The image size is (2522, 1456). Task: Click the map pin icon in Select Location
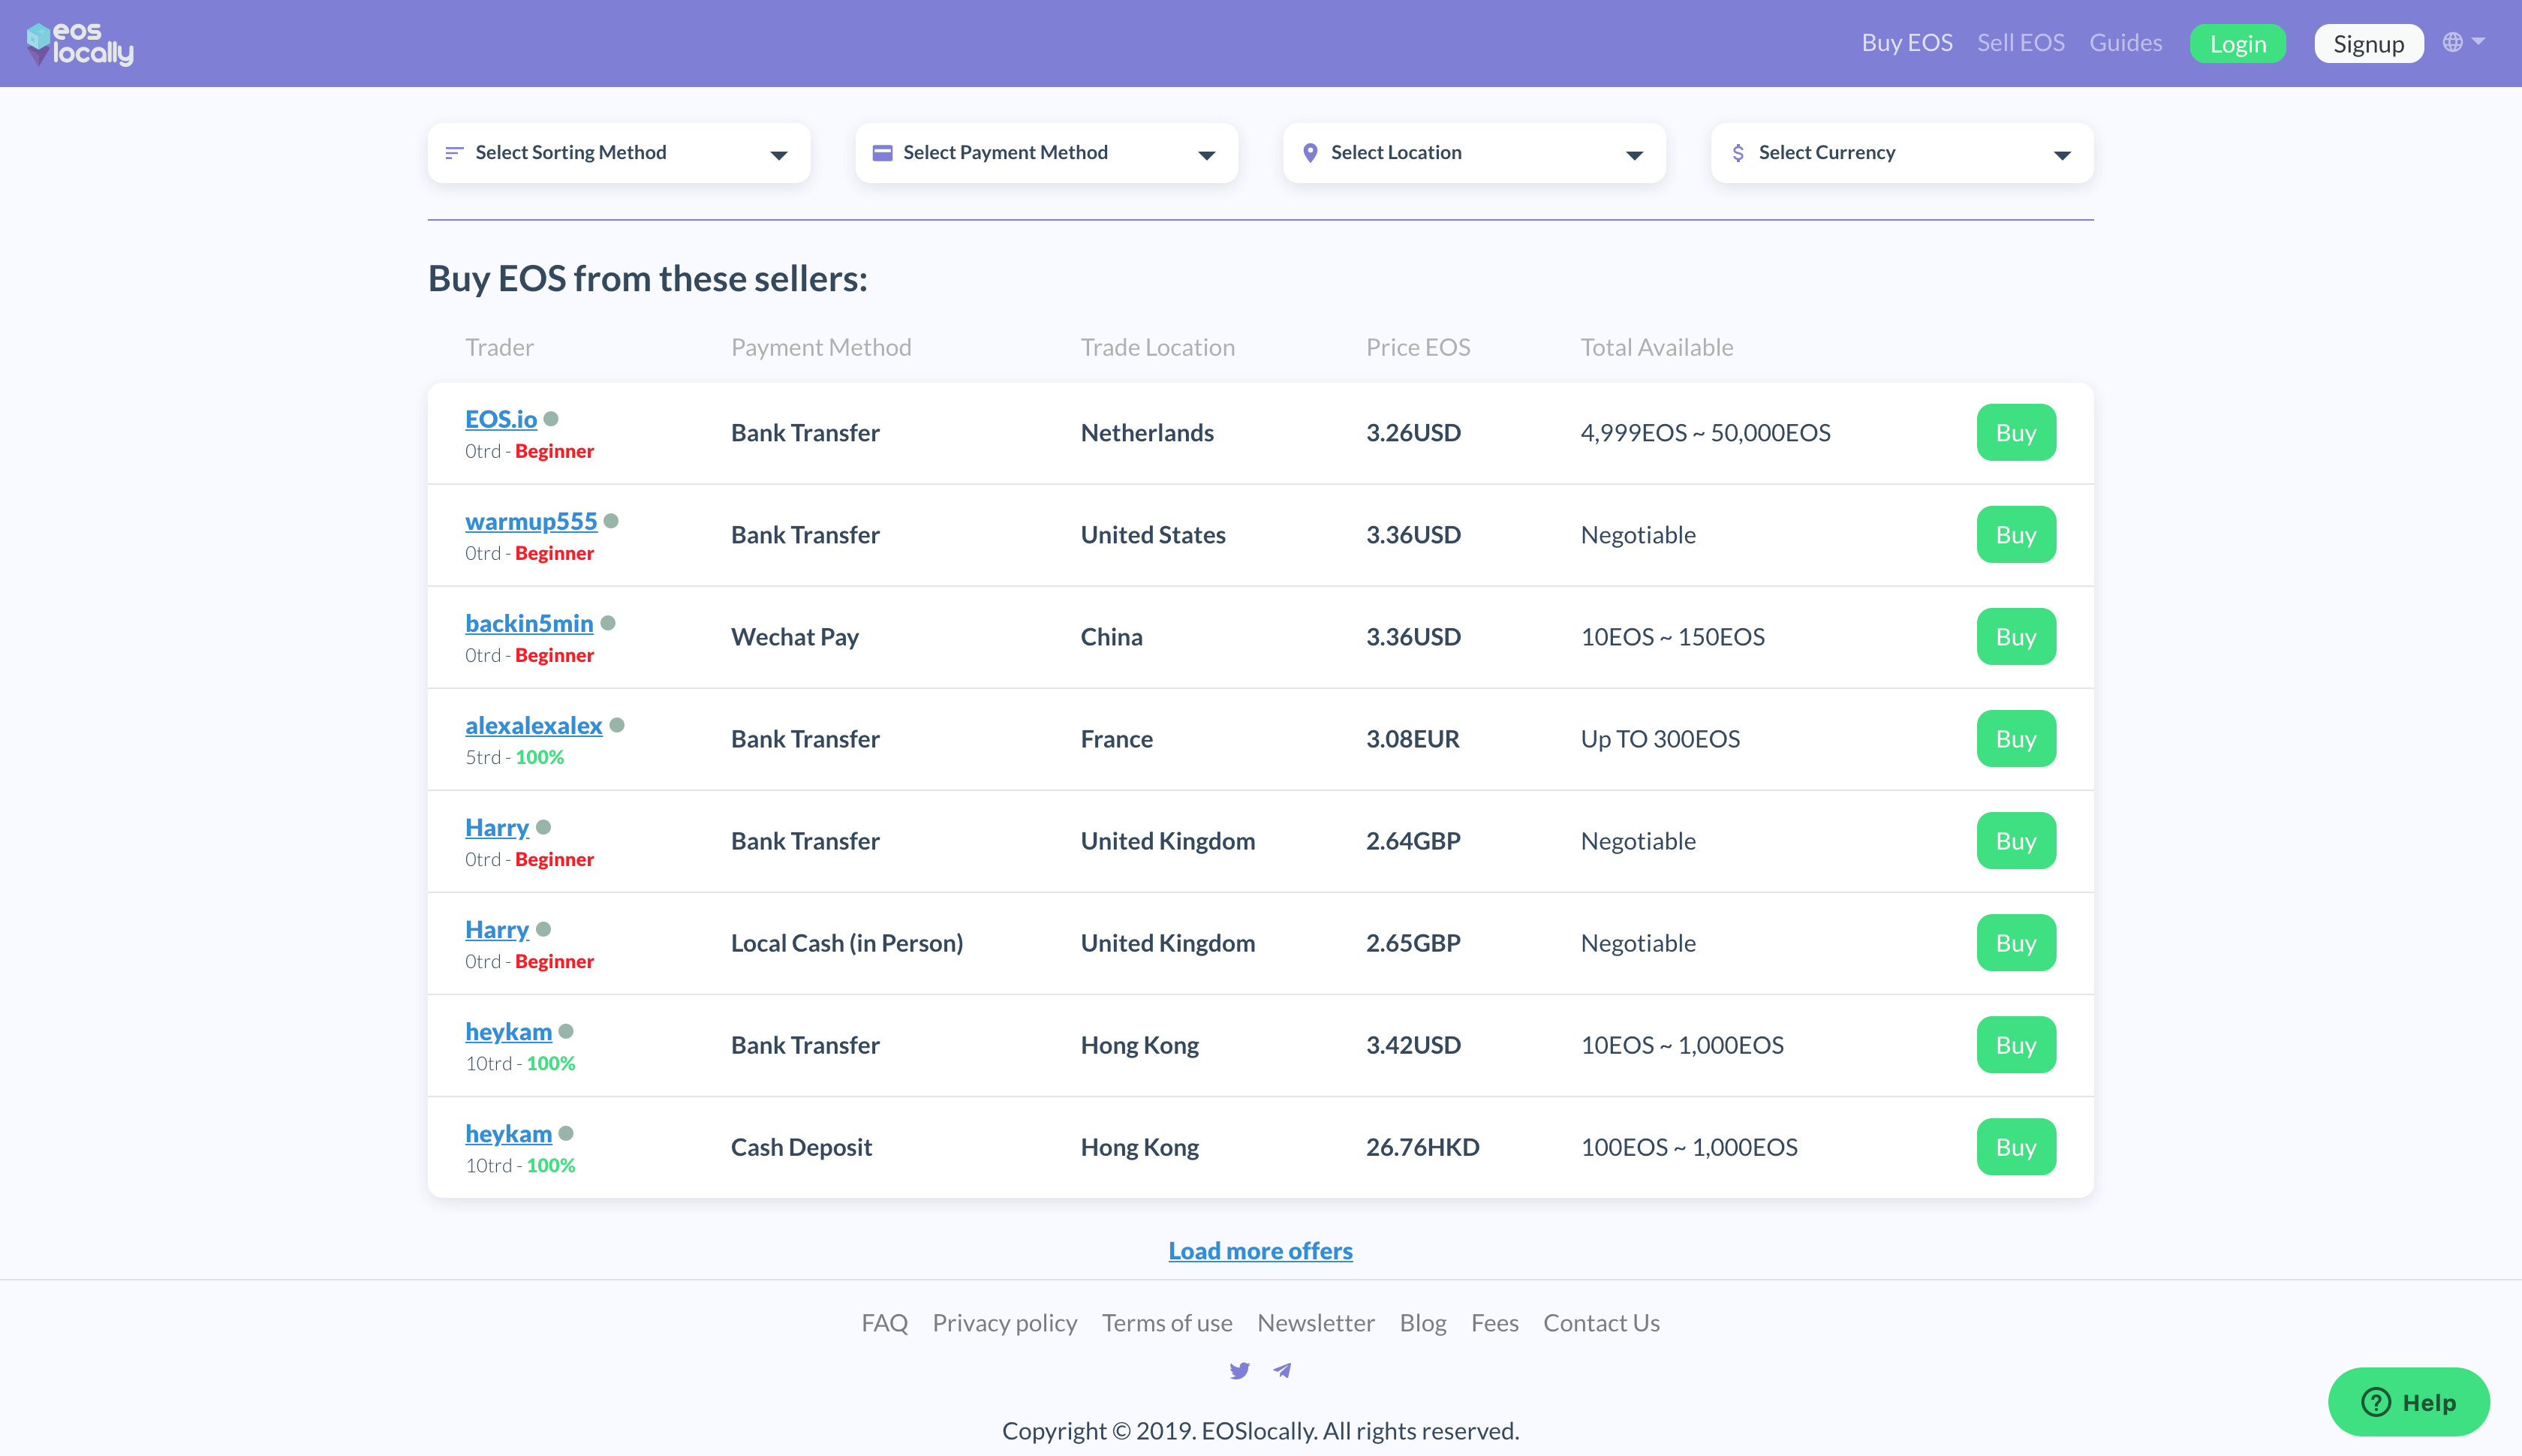(x=1310, y=153)
